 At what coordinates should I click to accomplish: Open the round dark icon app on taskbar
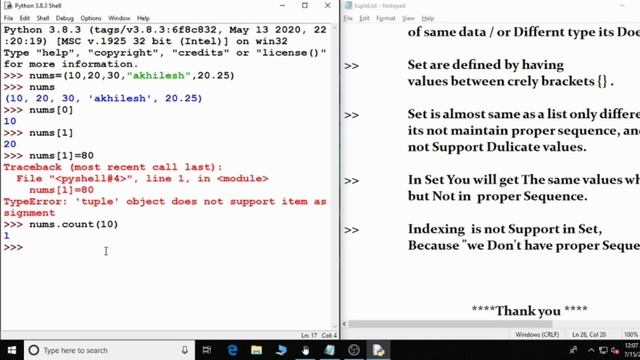pyautogui.click(x=354, y=350)
